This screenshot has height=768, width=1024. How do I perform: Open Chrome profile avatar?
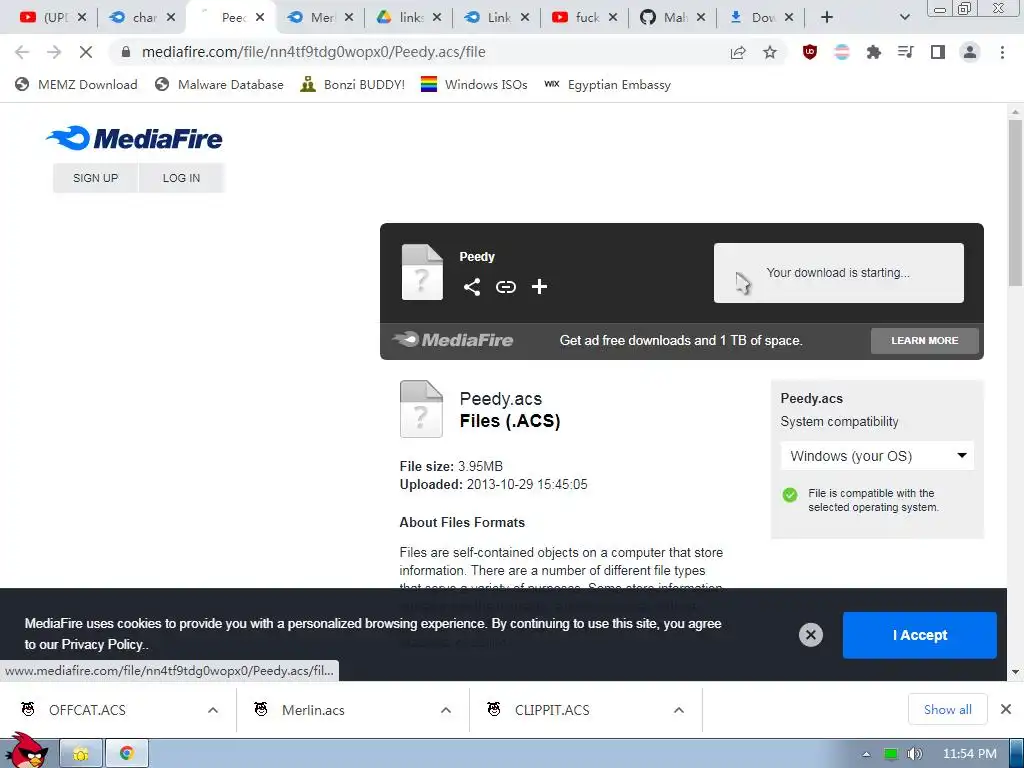[970, 52]
